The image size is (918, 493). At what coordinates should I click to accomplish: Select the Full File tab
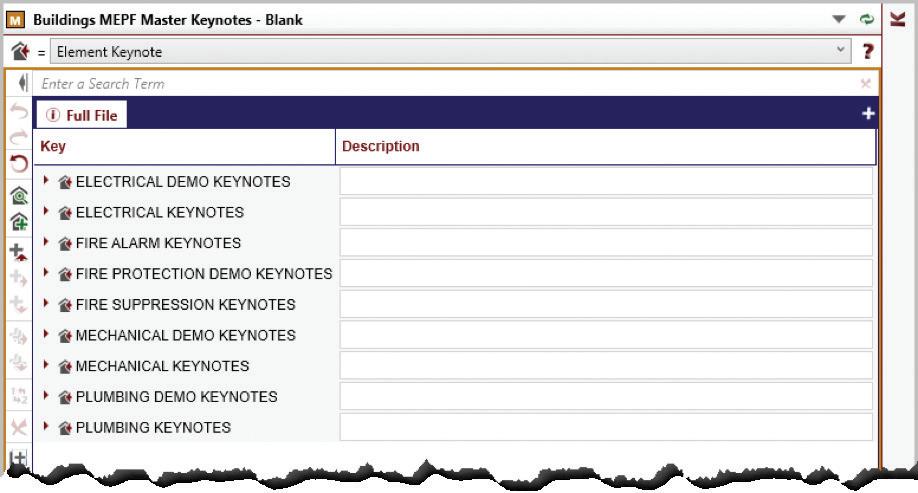click(x=82, y=115)
